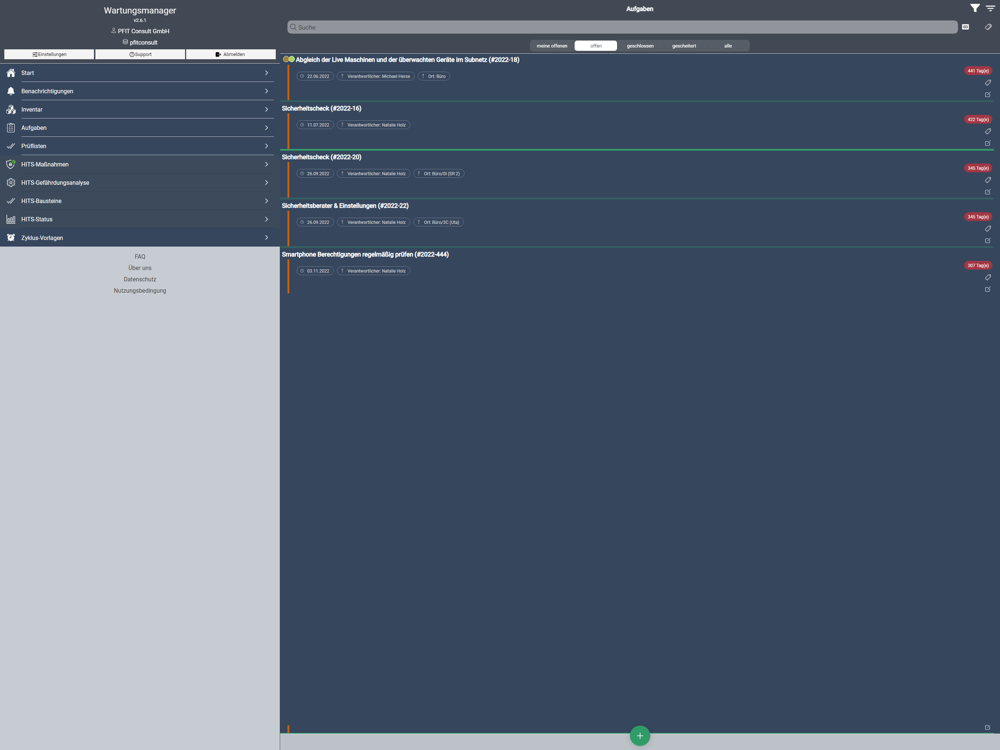Click the checkmark icon for Prüflisten

click(11, 146)
